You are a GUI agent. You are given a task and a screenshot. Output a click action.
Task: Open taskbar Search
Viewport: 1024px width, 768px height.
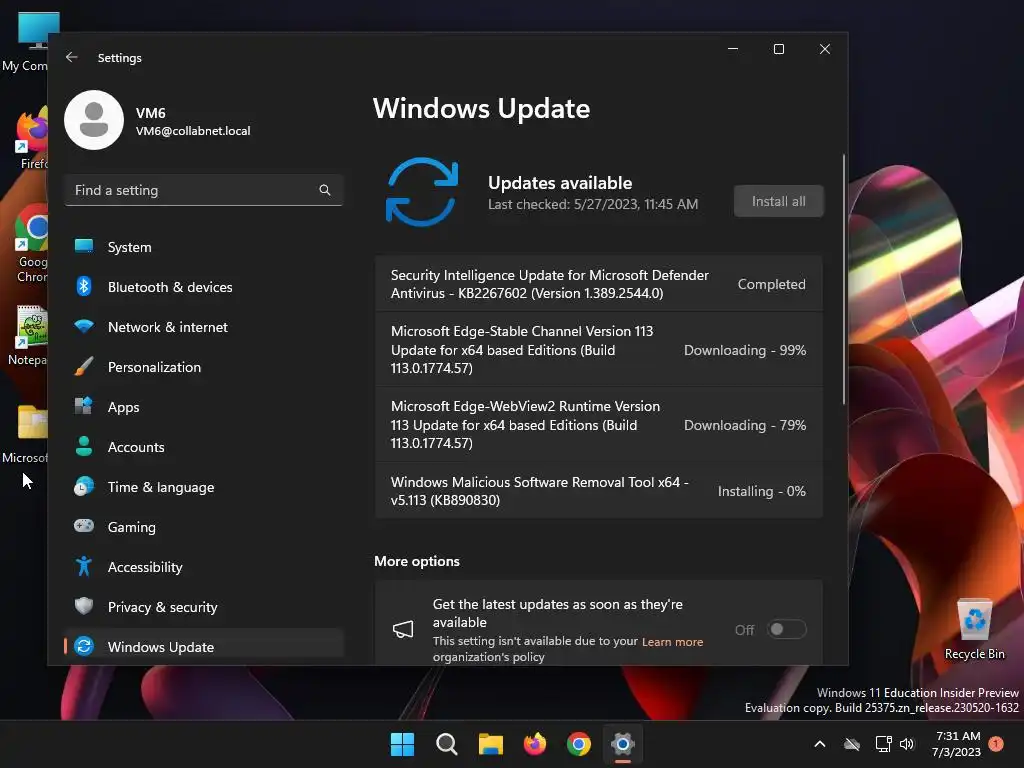[447, 744]
